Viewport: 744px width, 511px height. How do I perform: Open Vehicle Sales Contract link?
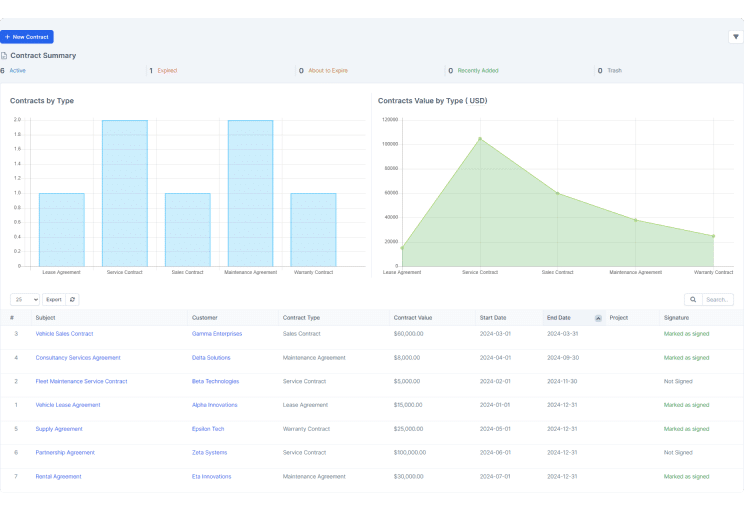[x=64, y=333]
